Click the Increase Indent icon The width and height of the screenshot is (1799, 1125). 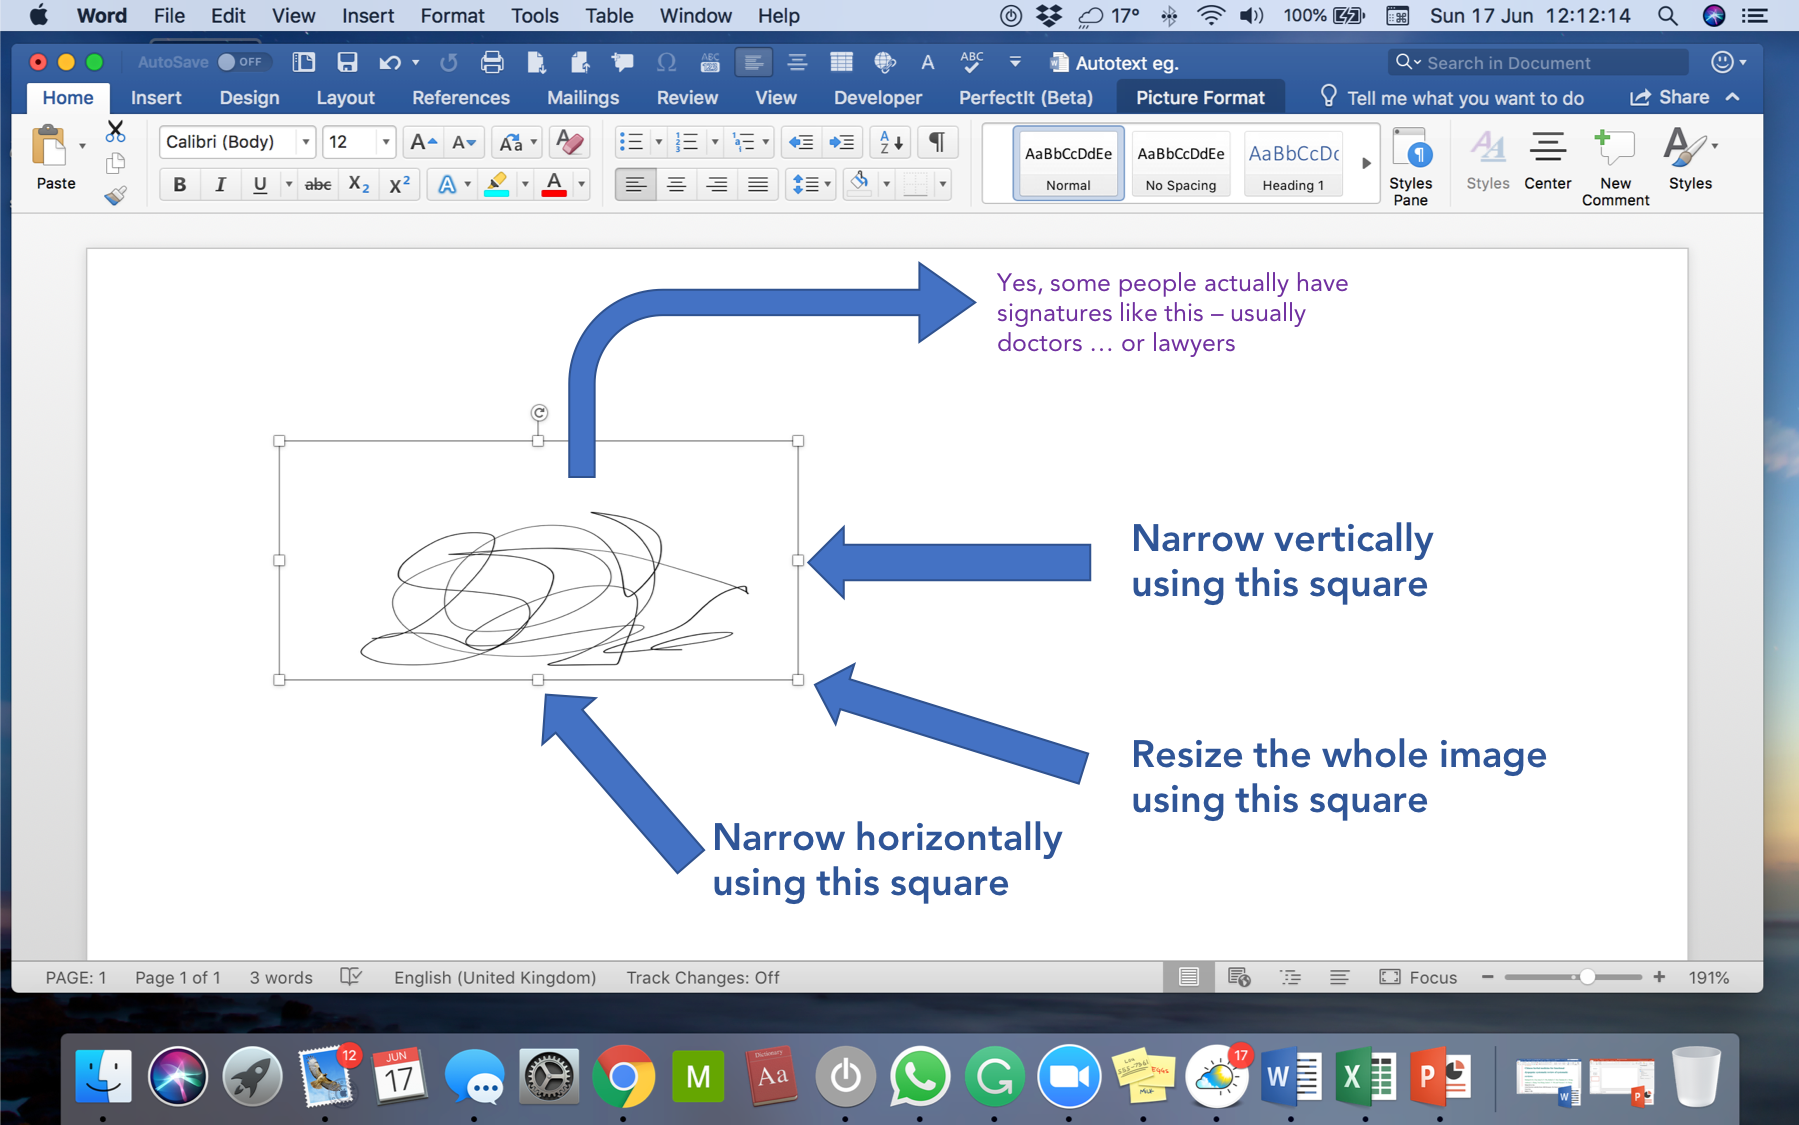[x=842, y=142]
